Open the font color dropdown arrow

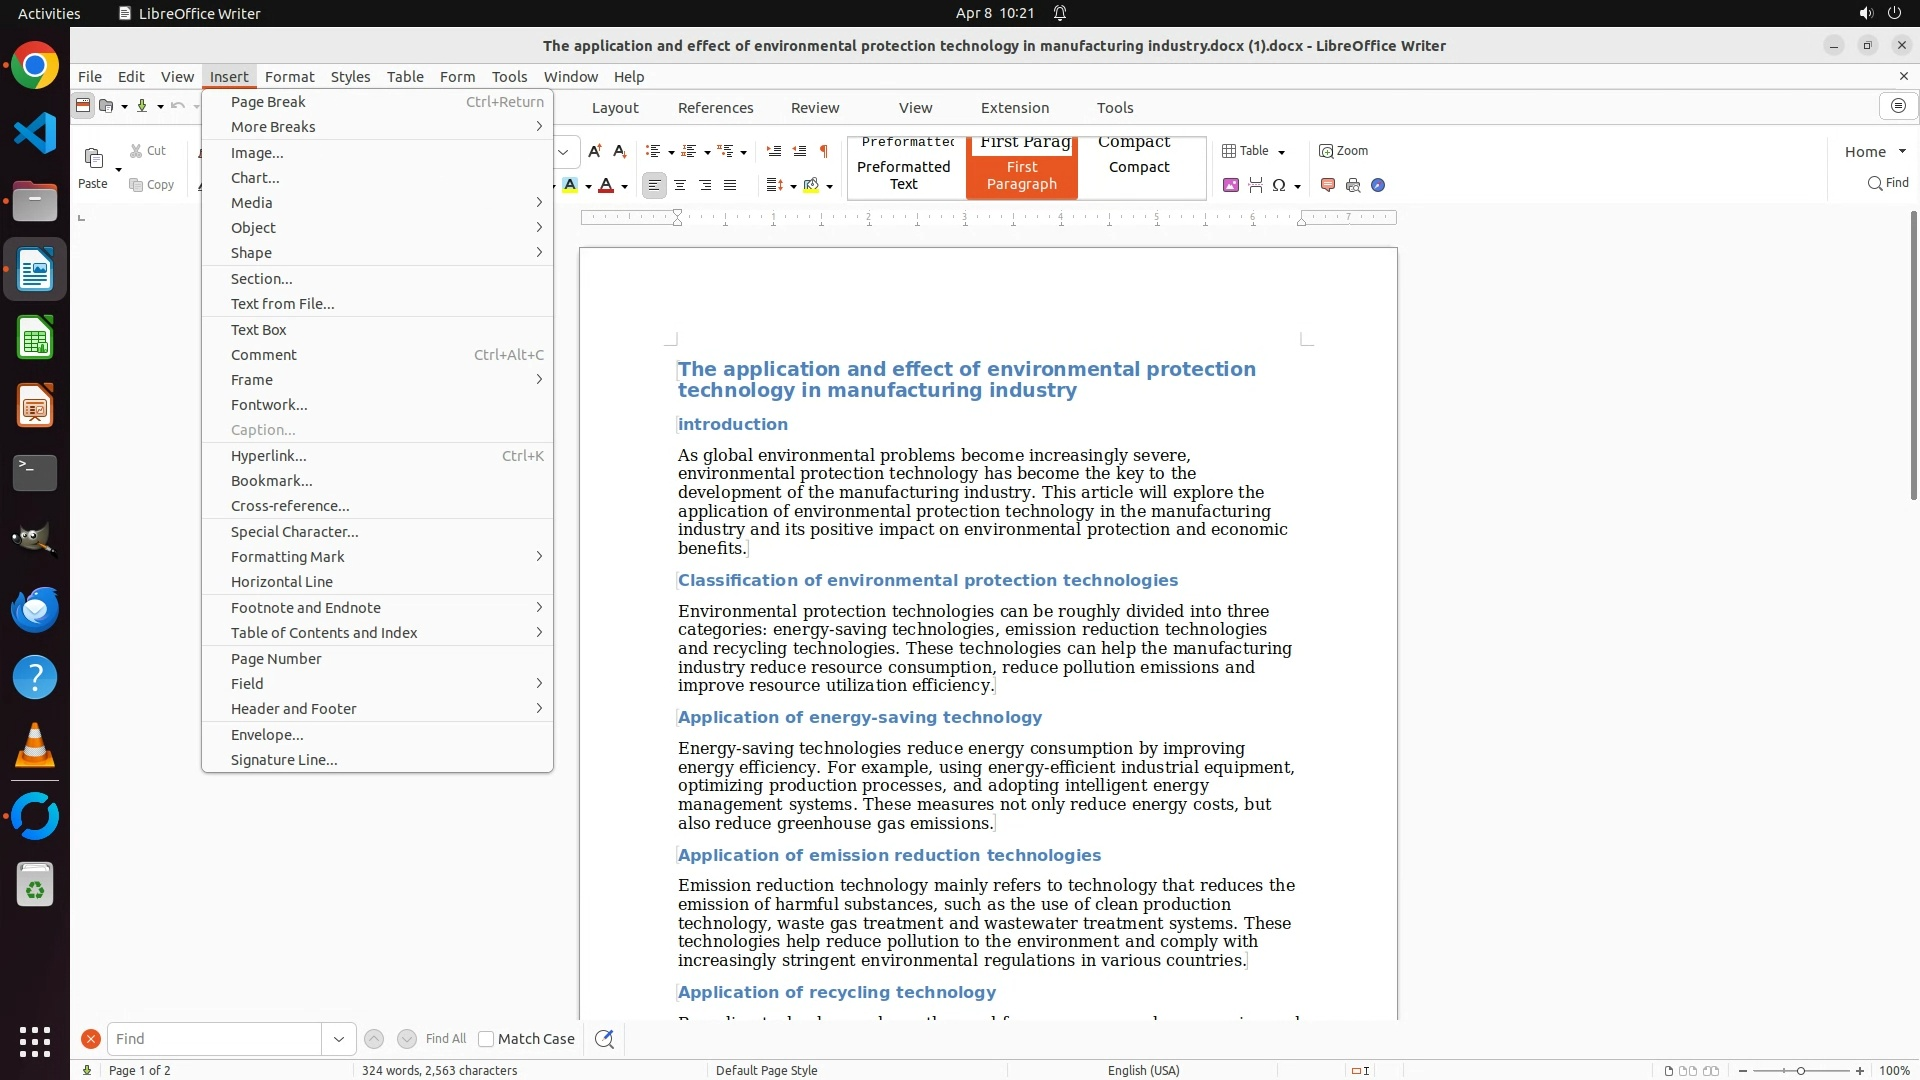[625, 186]
